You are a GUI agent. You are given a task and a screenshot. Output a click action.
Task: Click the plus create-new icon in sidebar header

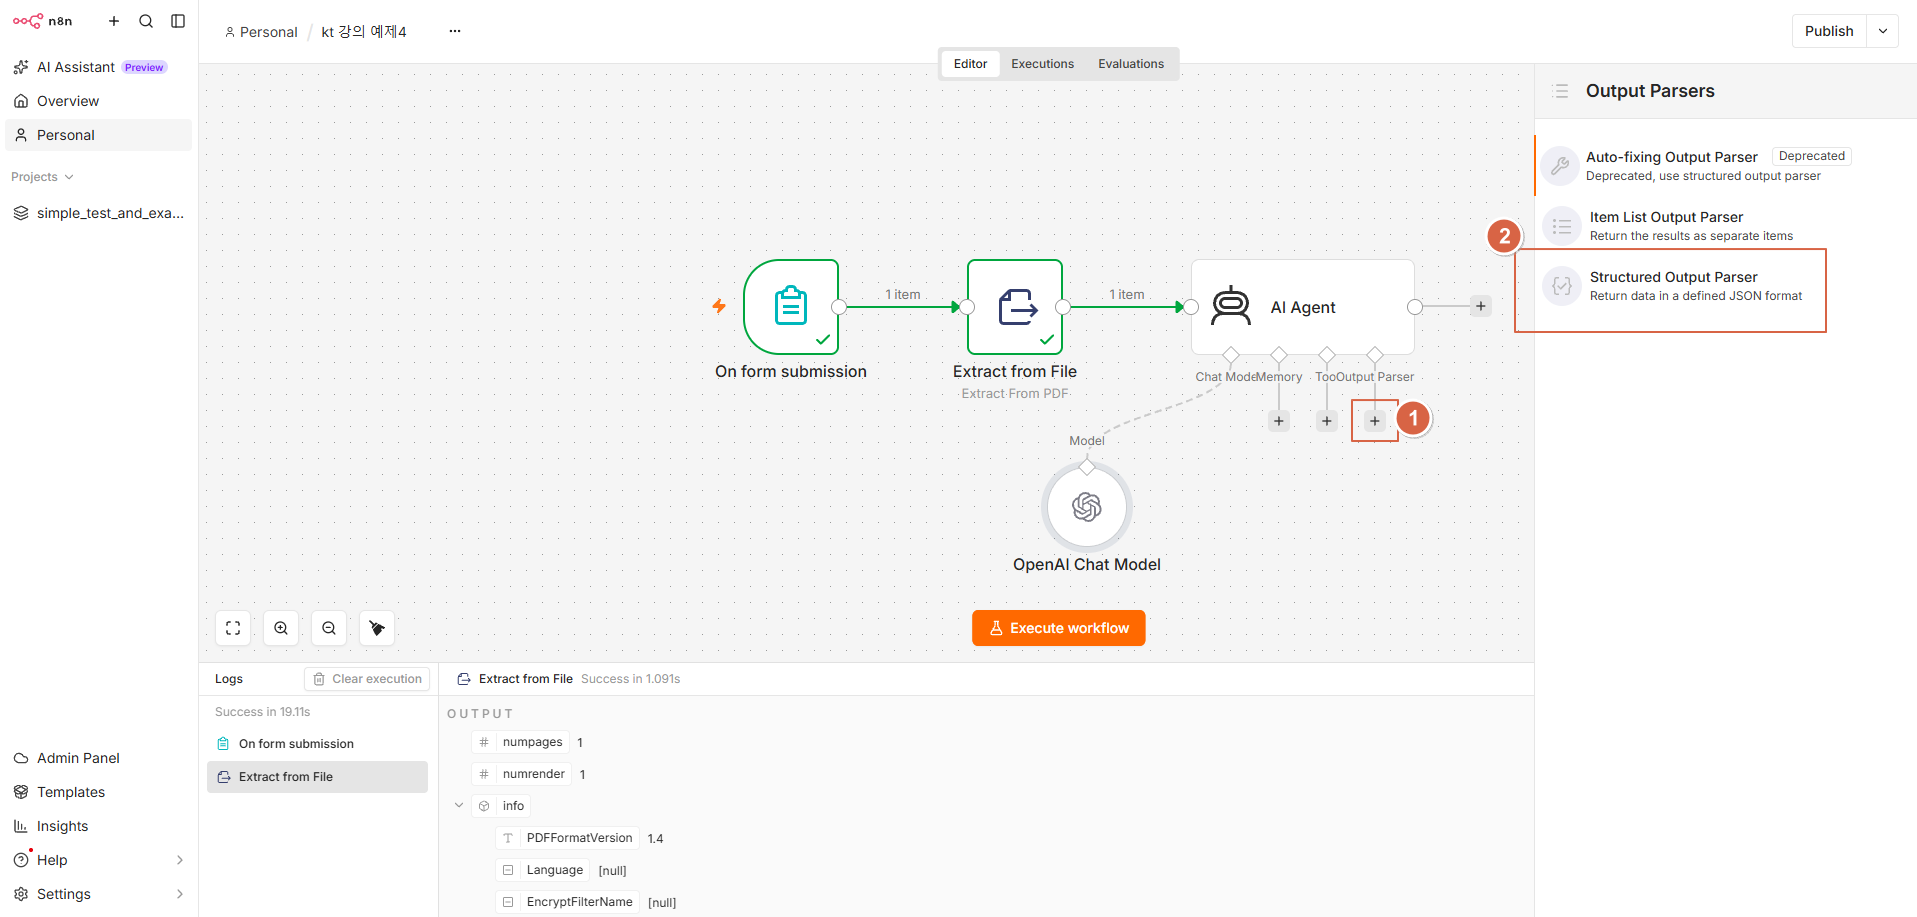pyautogui.click(x=114, y=21)
